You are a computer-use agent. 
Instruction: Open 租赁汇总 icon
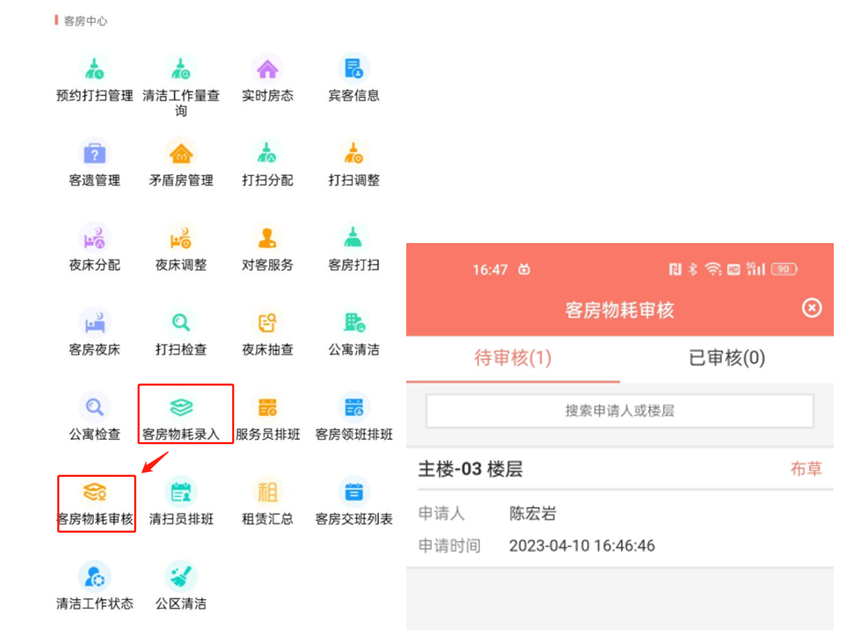pyautogui.click(x=267, y=492)
